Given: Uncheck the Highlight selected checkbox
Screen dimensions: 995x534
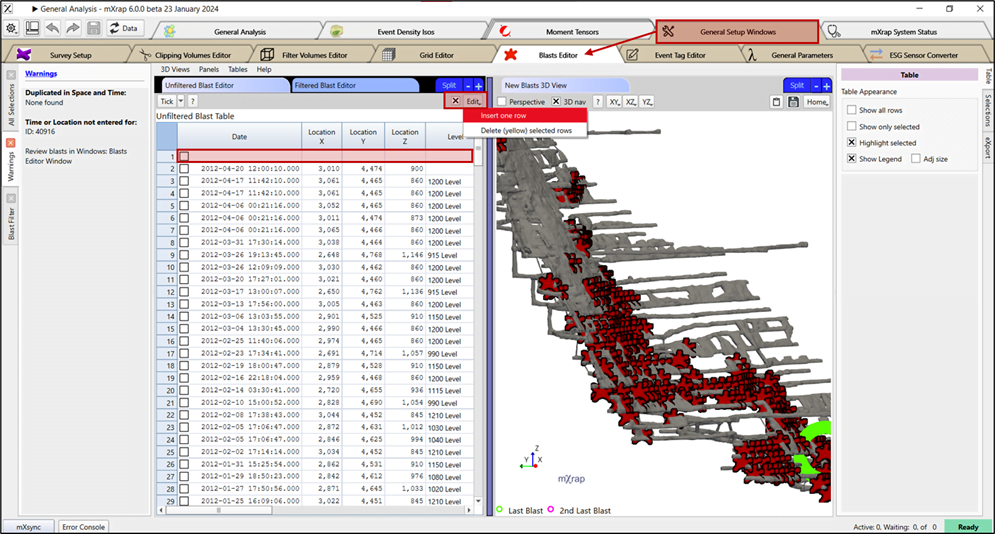Looking at the screenshot, I should click(852, 143).
